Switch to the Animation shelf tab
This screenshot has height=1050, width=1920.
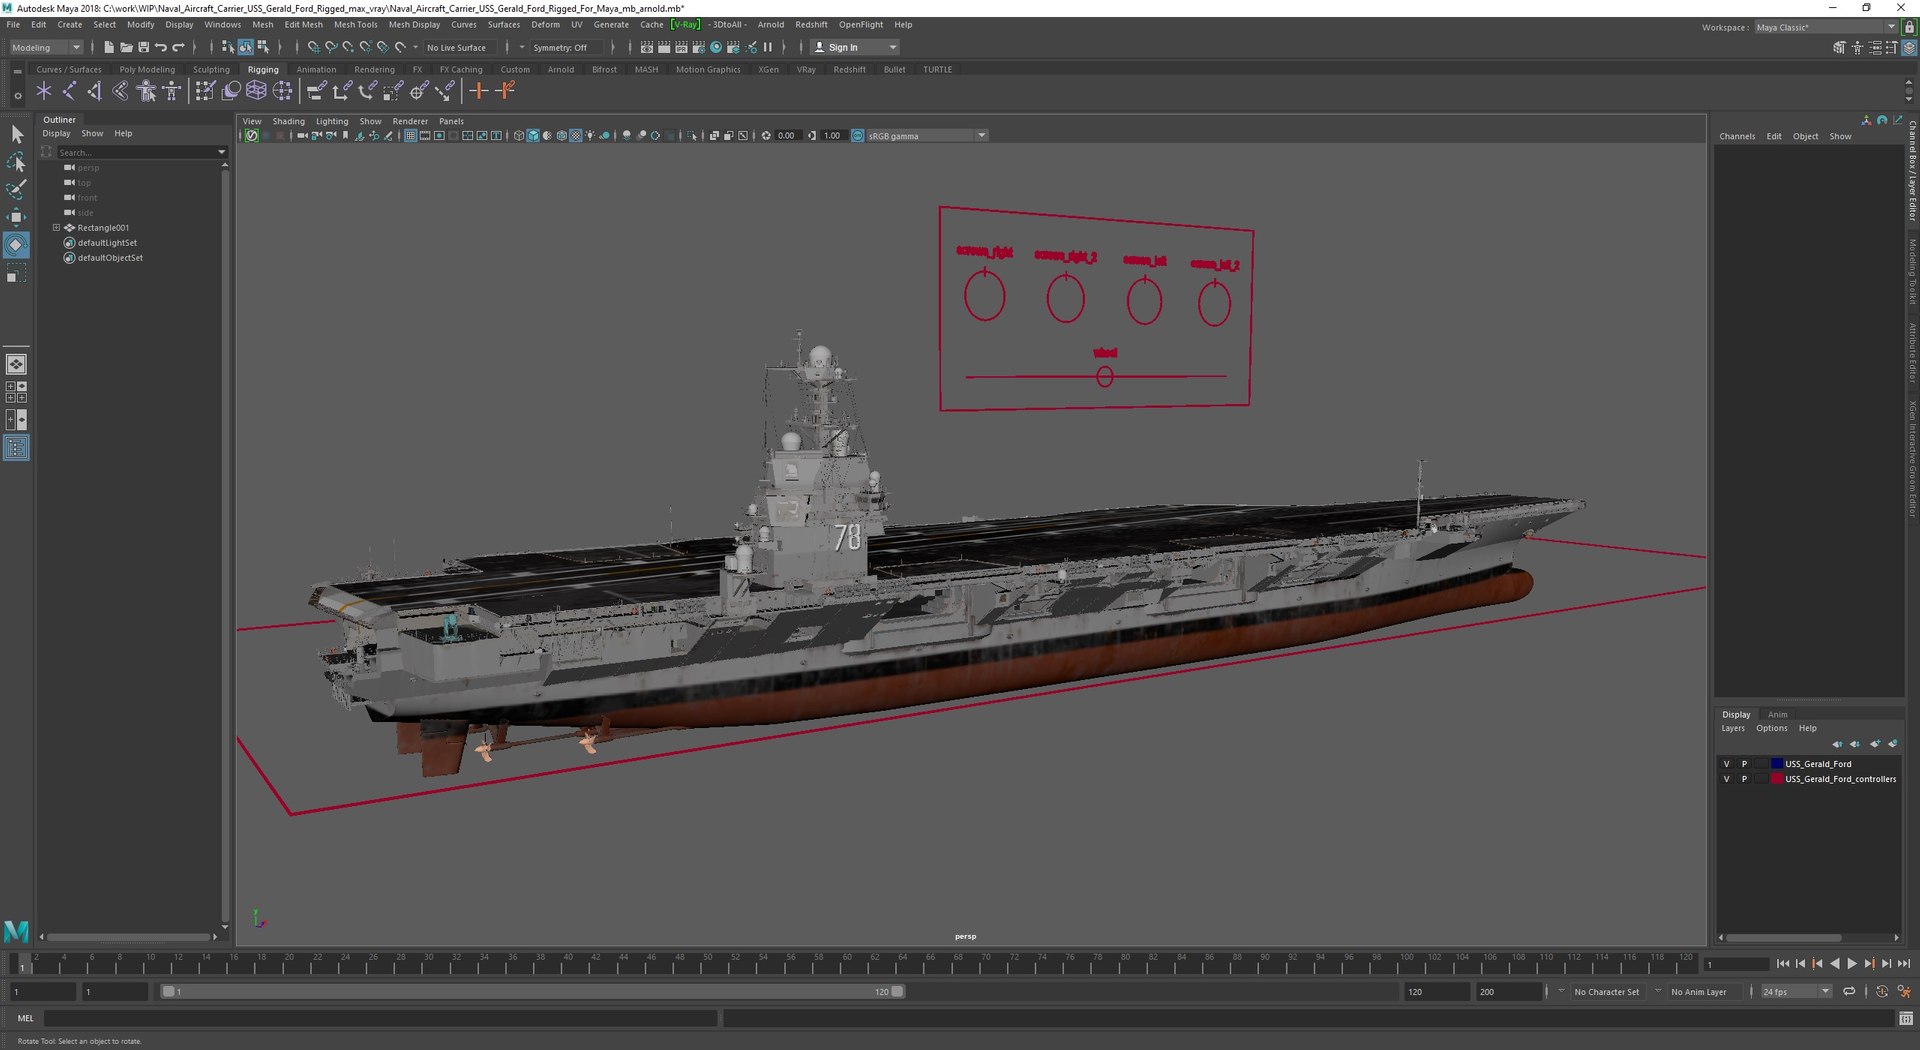316,70
